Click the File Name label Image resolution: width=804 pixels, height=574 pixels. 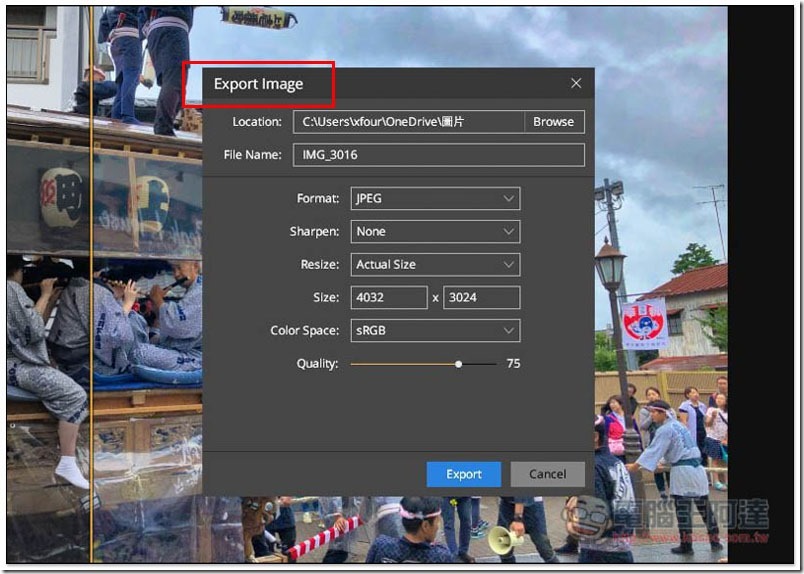[x=253, y=155]
